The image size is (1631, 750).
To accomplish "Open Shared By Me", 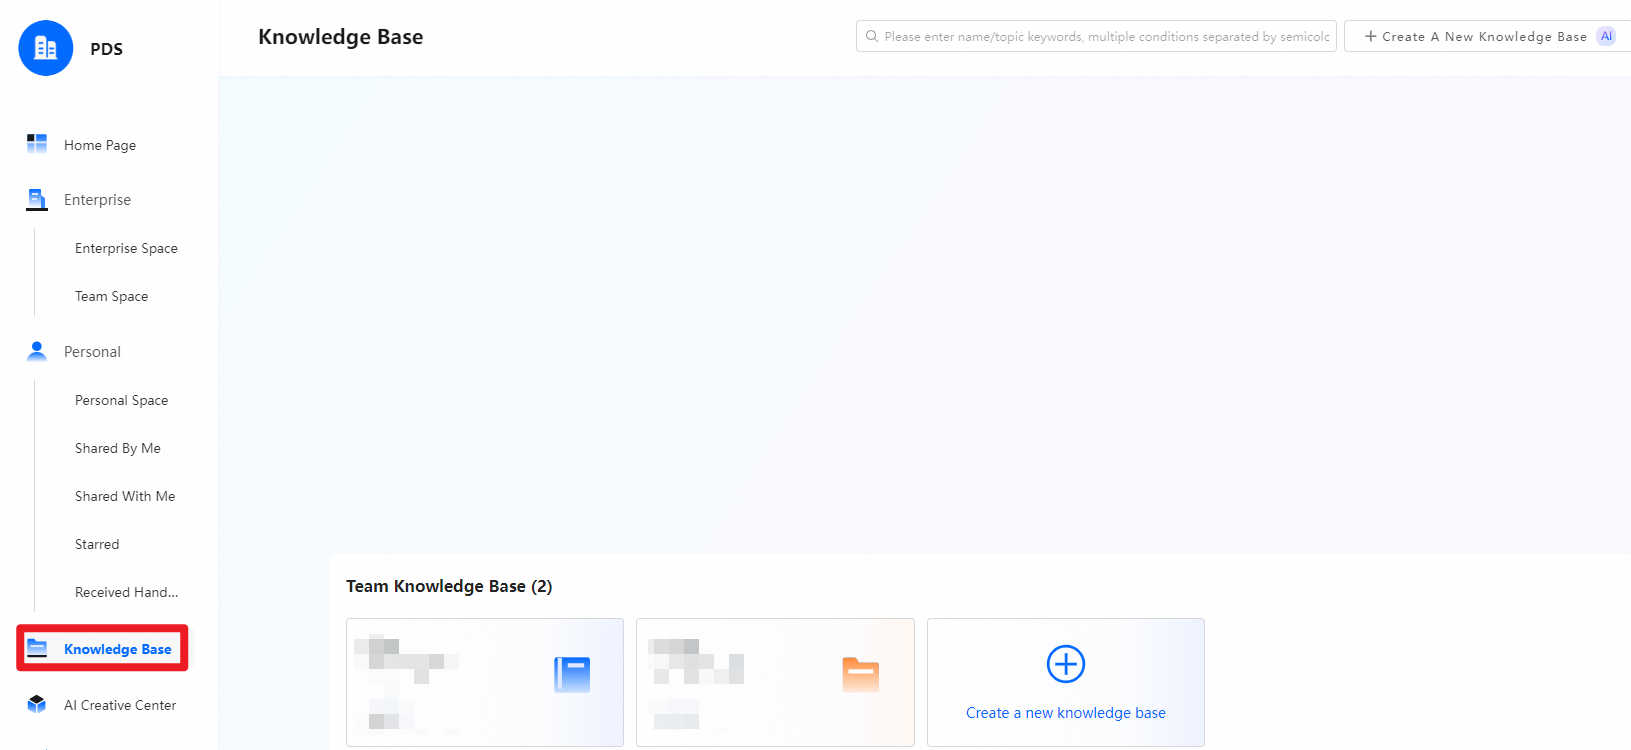I will (117, 448).
